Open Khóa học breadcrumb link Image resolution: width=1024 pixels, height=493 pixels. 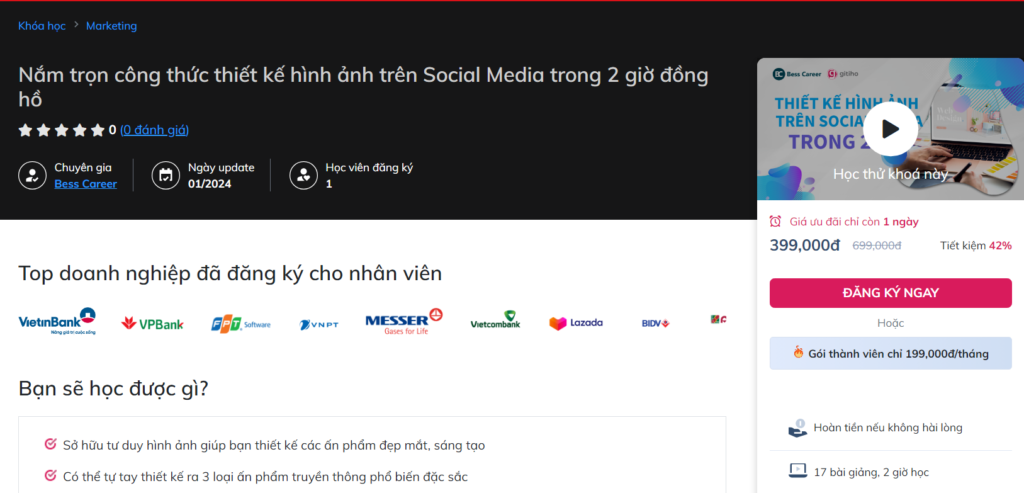coord(42,26)
